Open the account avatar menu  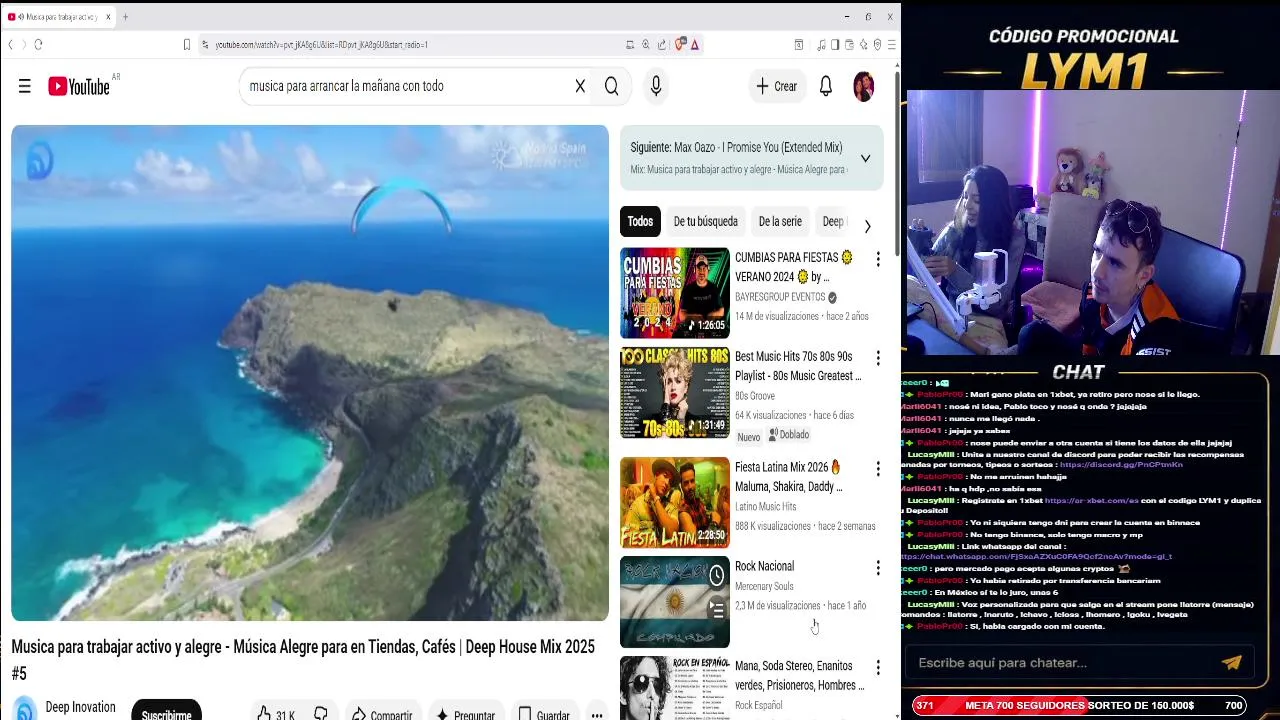[863, 87]
